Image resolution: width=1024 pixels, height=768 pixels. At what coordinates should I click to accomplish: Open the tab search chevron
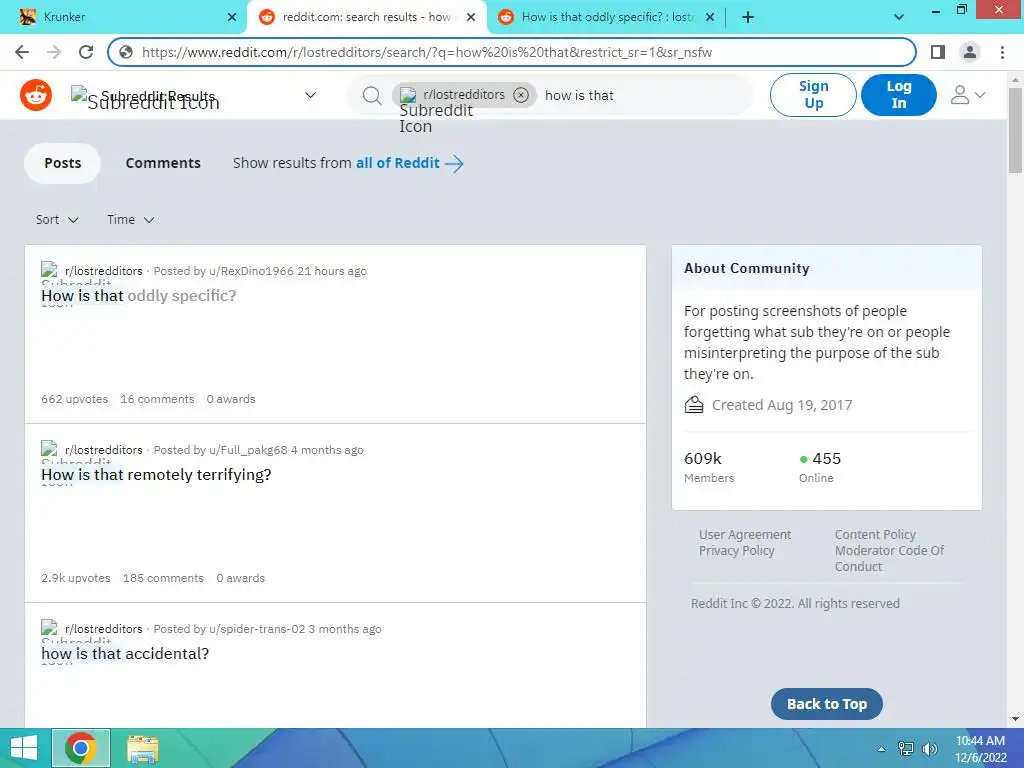click(899, 17)
